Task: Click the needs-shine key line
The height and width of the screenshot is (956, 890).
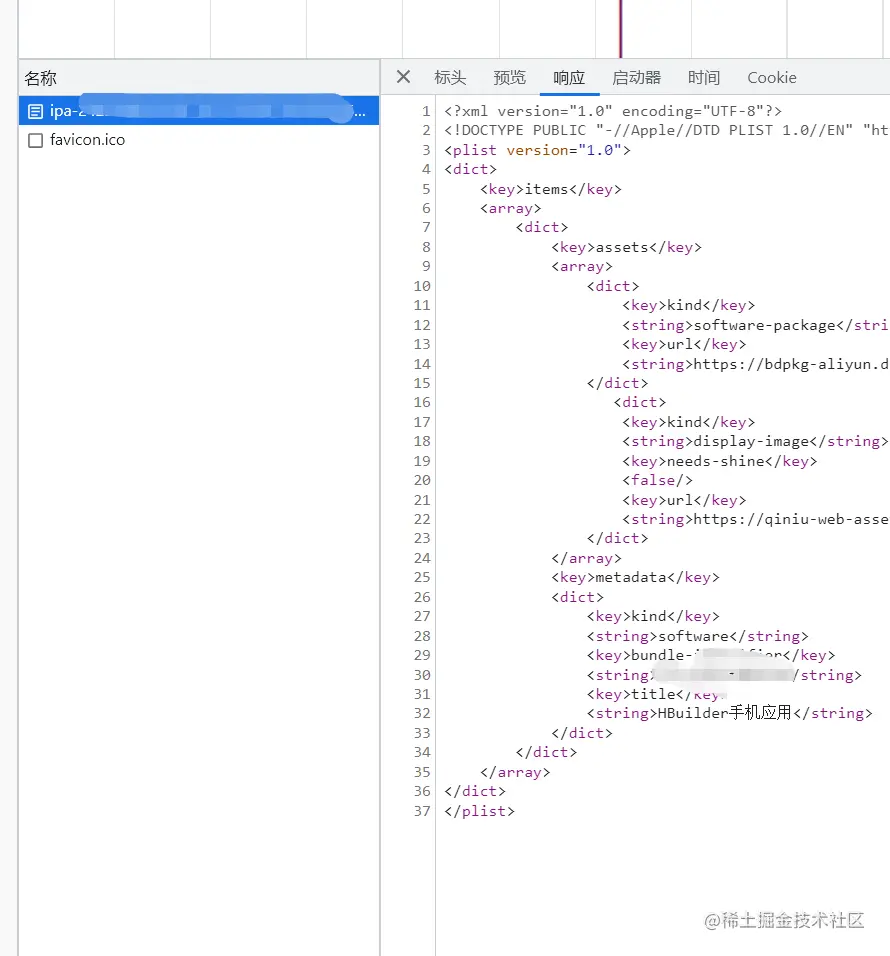Action: point(719,461)
